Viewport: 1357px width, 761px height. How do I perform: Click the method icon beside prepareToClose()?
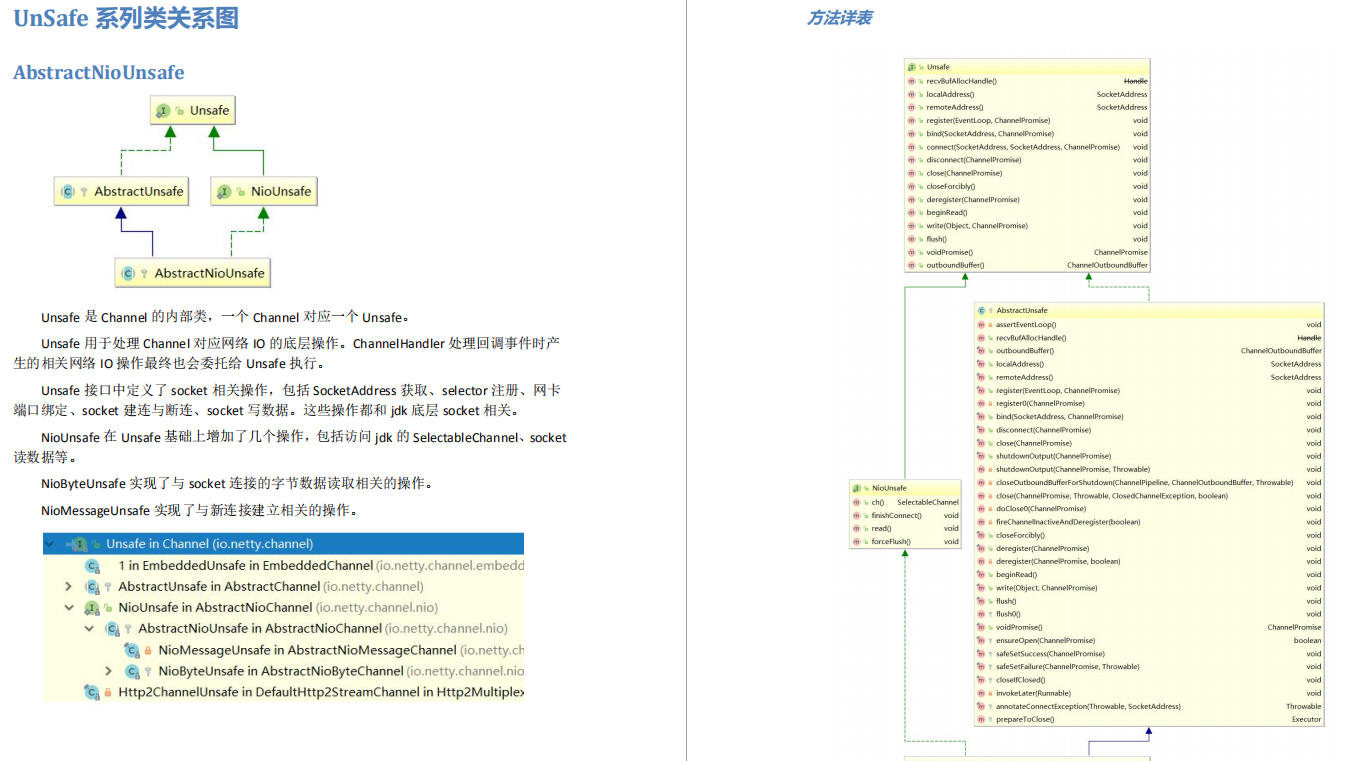coord(980,719)
